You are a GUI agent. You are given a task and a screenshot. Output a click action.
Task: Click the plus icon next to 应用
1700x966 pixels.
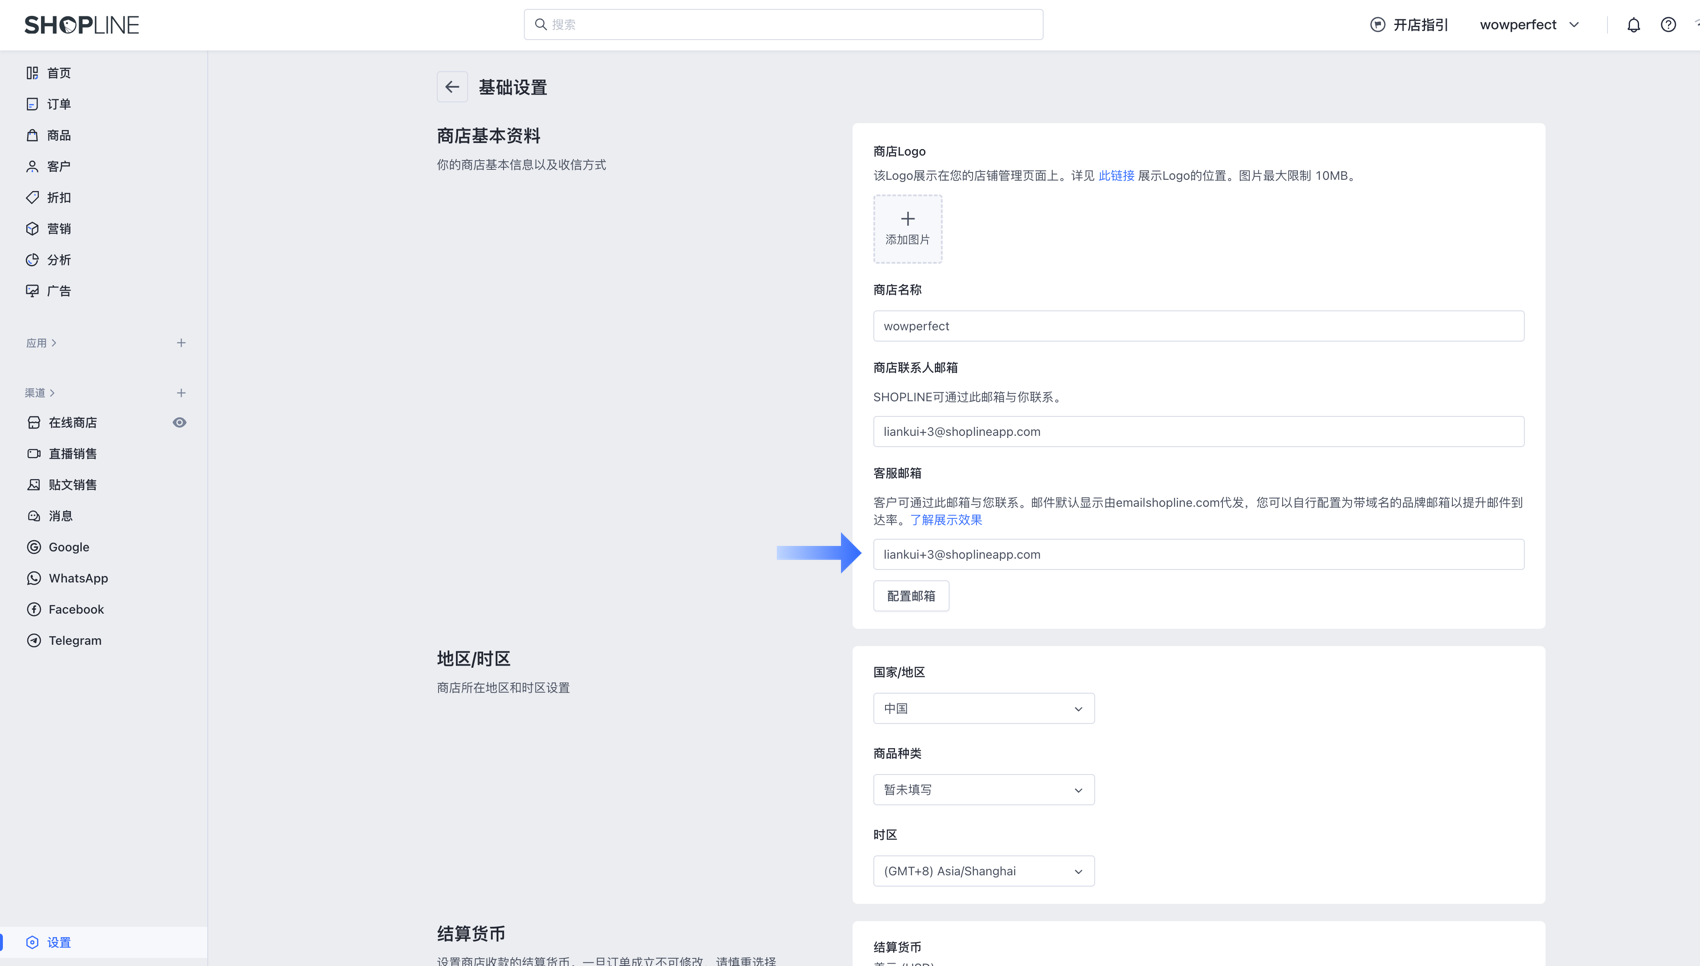tap(181, 343)
